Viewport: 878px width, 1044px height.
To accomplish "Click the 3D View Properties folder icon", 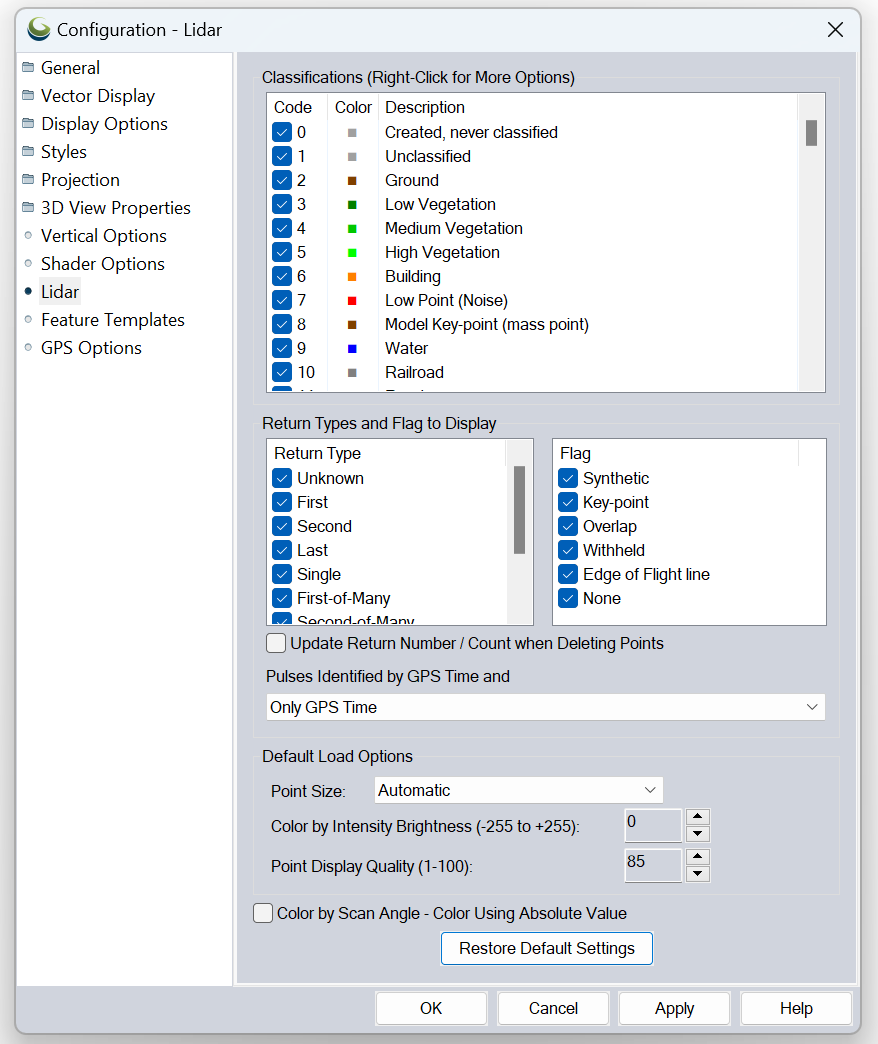I will pyautogui.click(x=28, y=208).
